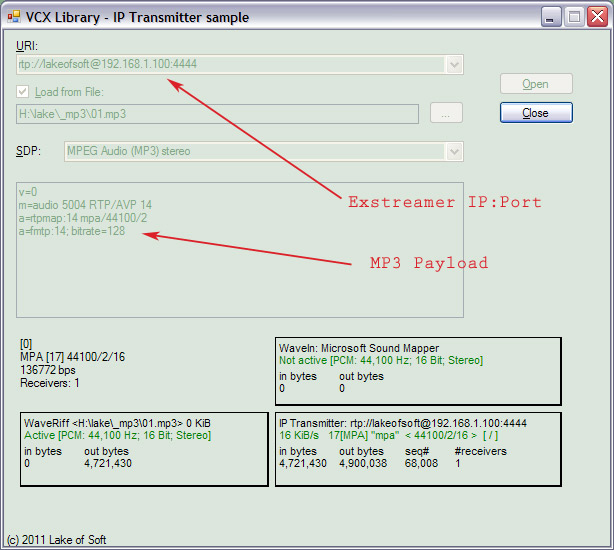
Task: Click the seq# value 68,008
Action: point(421,463)
